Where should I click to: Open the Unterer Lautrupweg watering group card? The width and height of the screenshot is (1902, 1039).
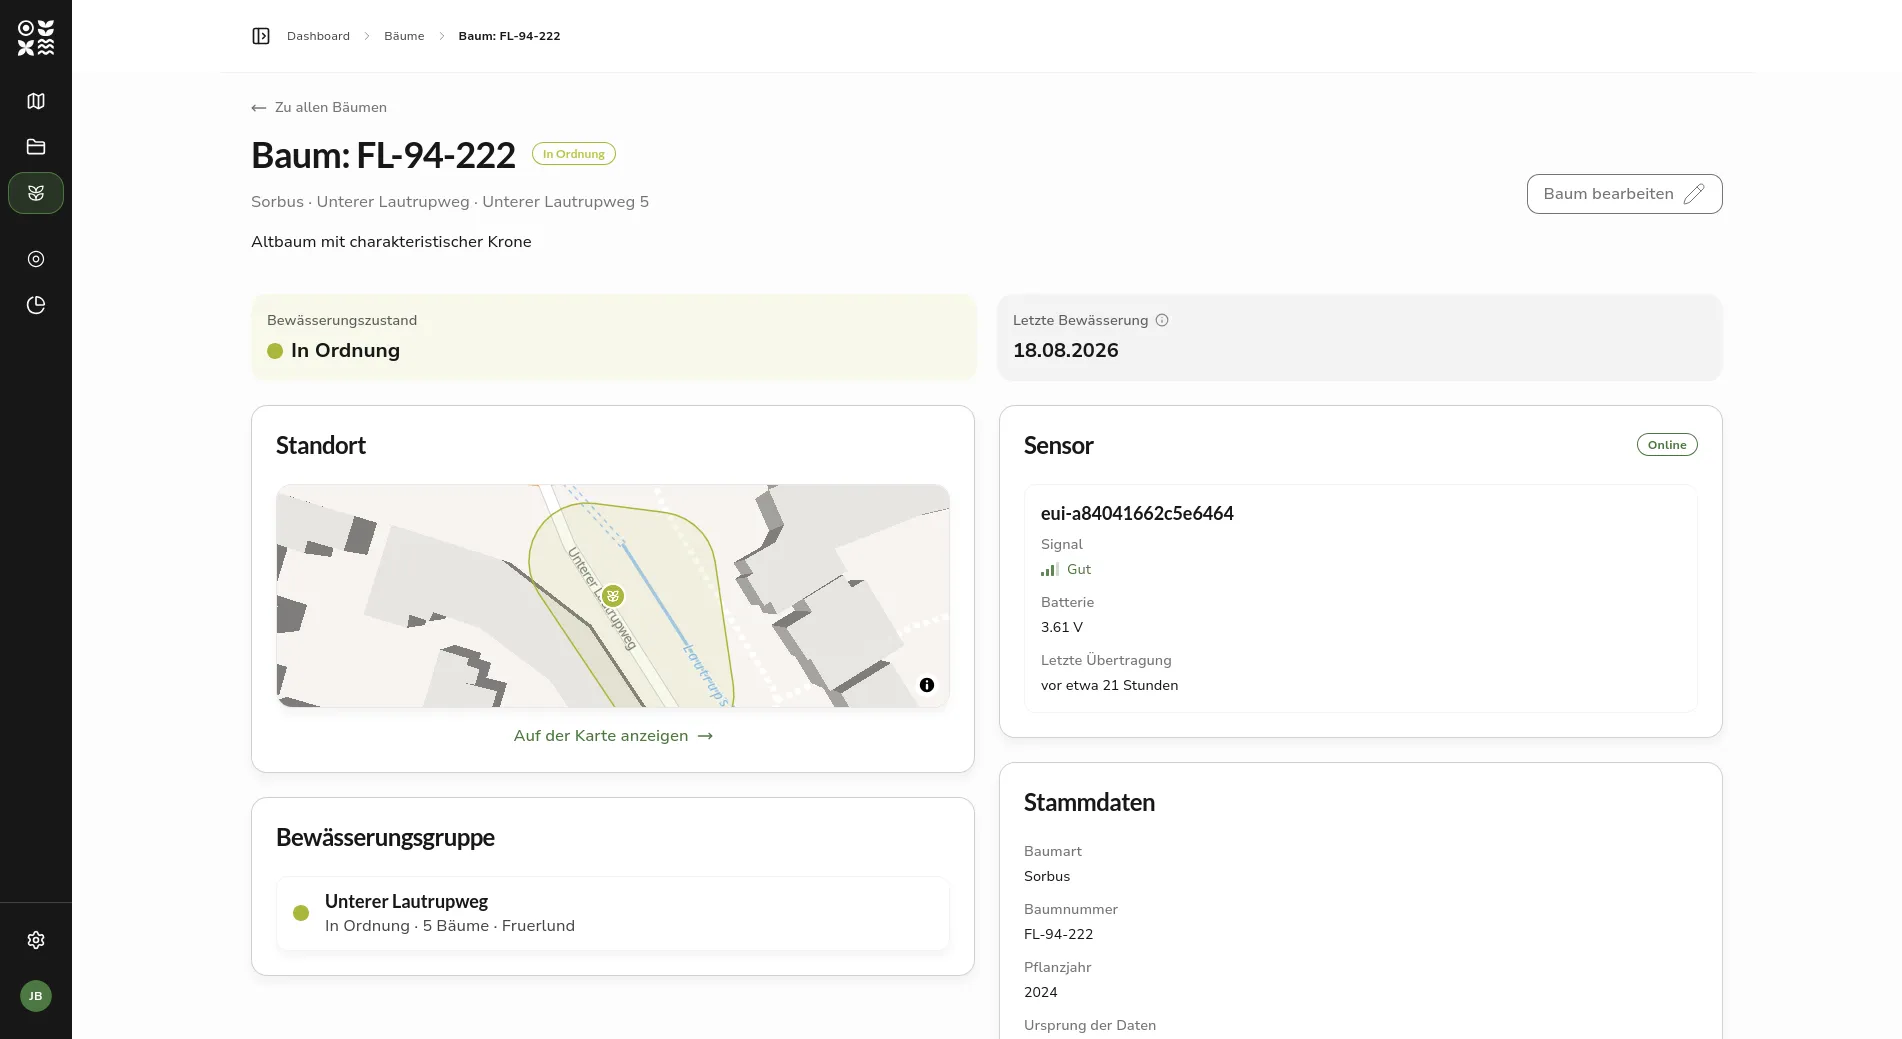[x=613, y=914]
